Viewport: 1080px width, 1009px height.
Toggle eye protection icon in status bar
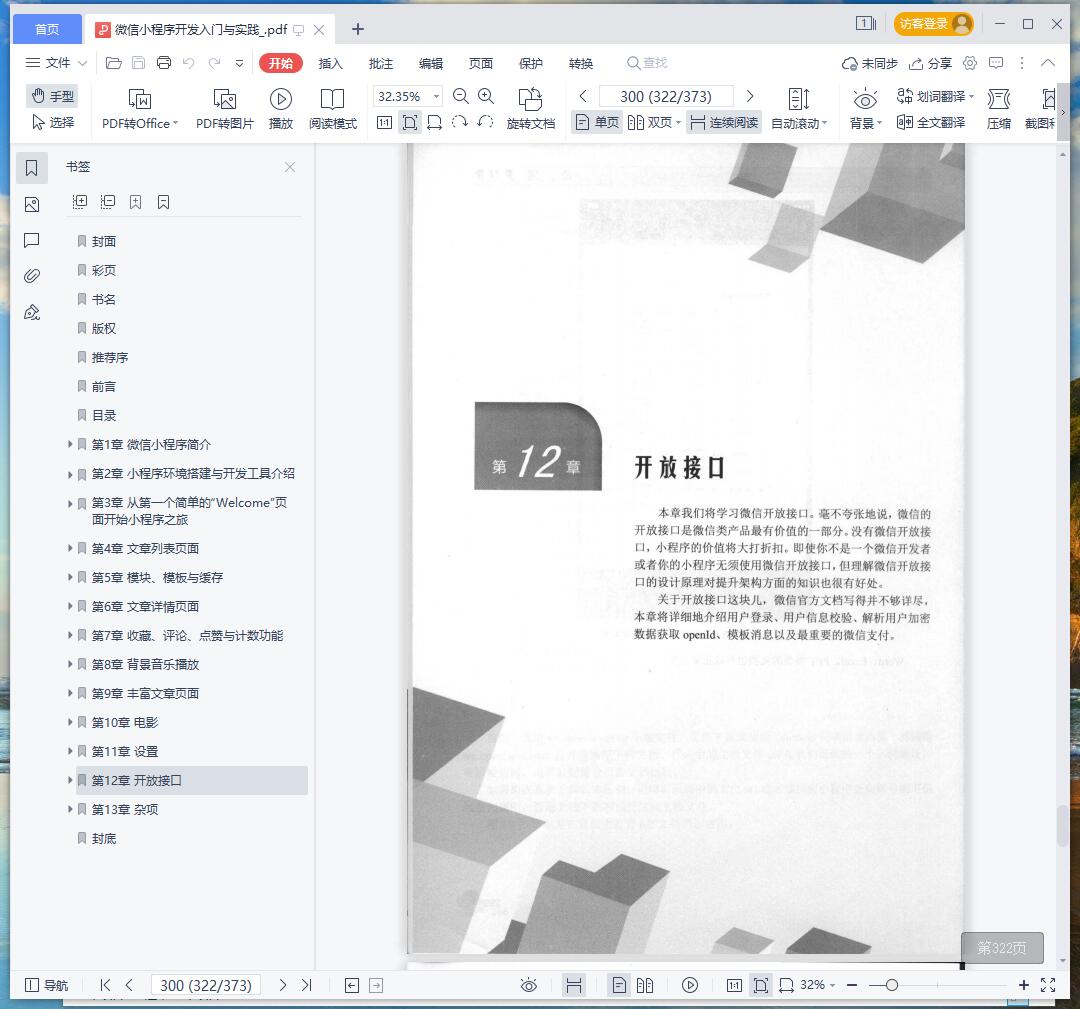click(x=528, y=985)
